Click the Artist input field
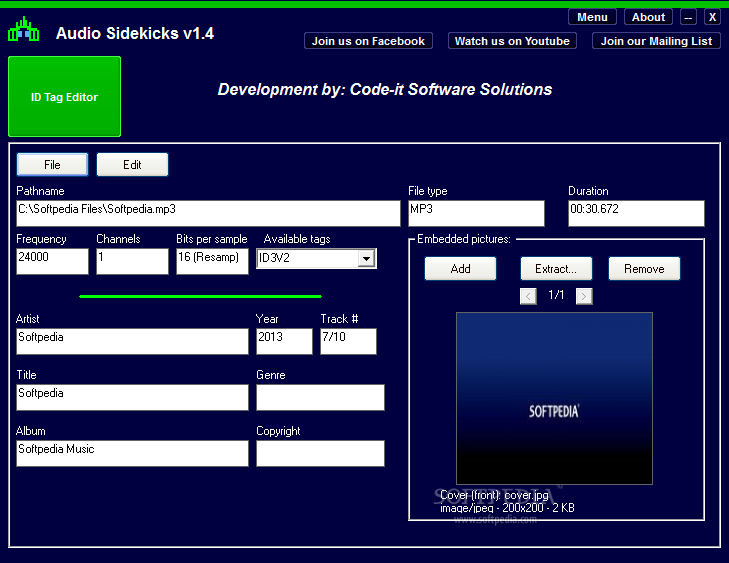The width and height of the screenshot is (729, 563). [x=132, y=341]
